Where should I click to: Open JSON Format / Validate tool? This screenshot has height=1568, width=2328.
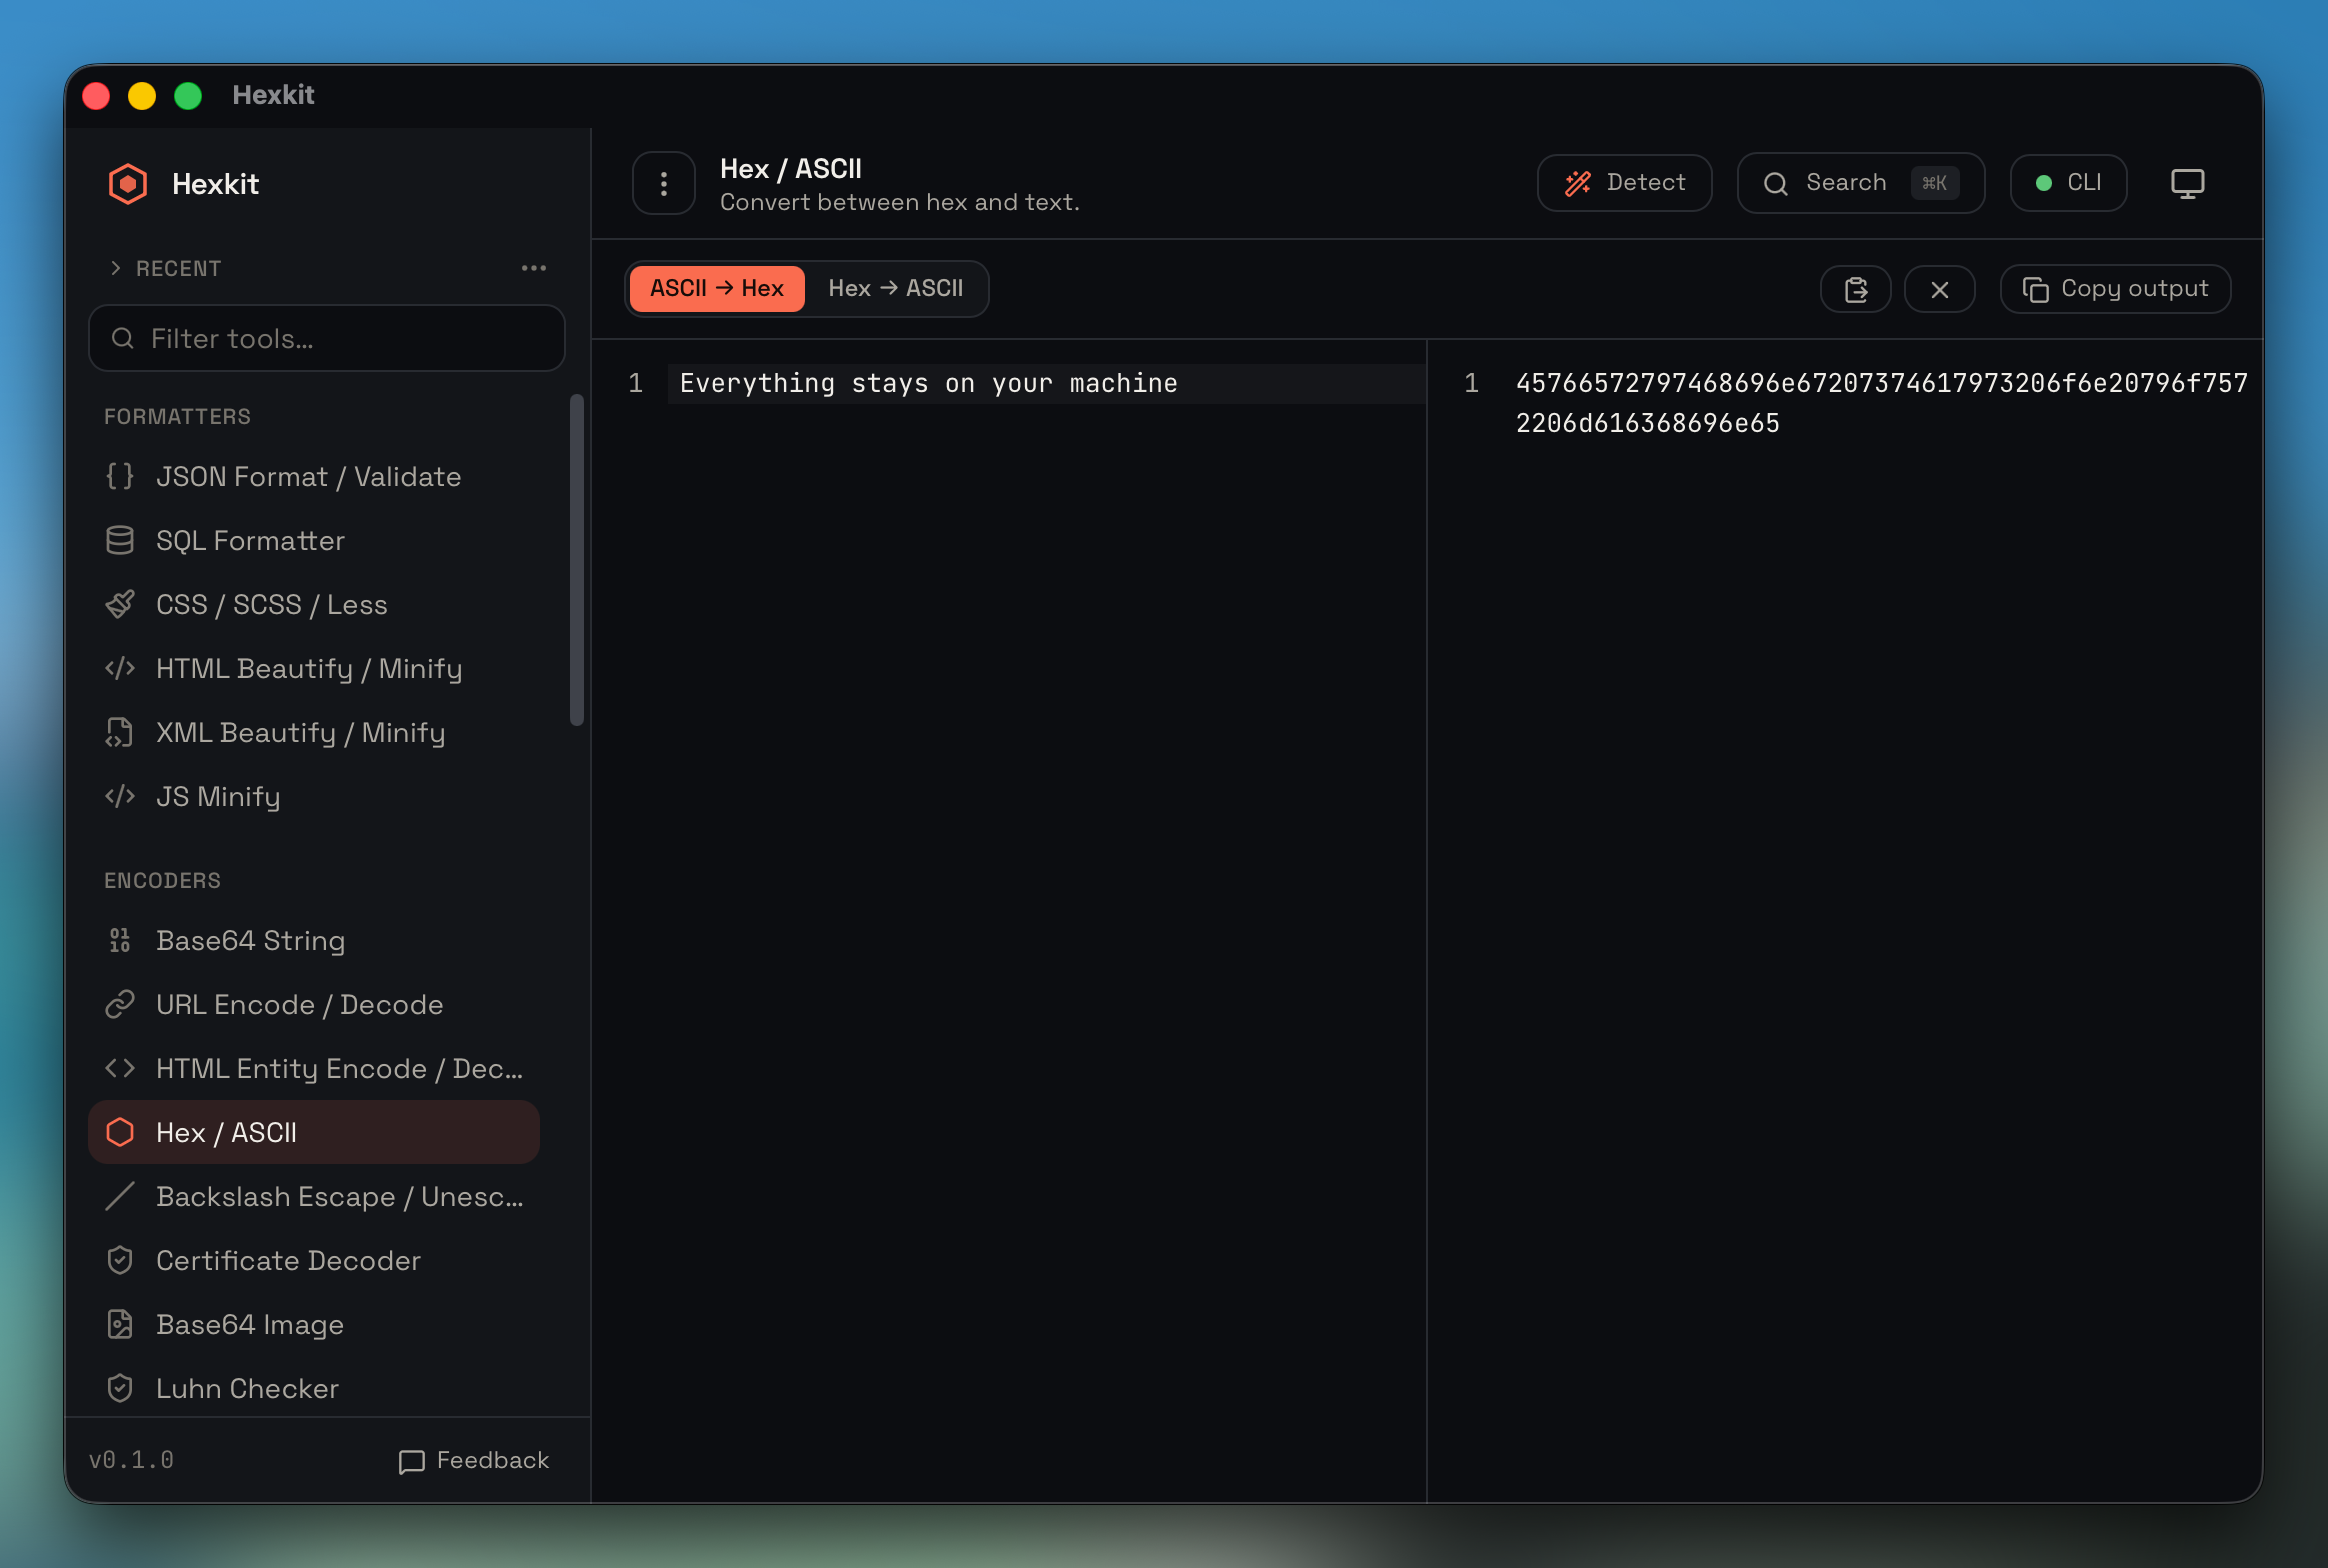[314, 477]
